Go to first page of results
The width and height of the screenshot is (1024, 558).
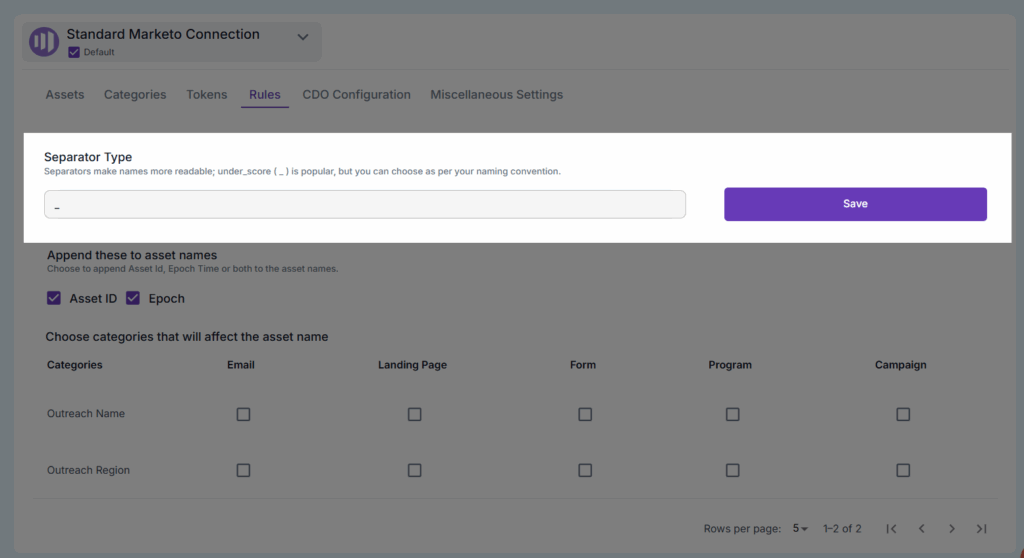[x=891, y=528]
